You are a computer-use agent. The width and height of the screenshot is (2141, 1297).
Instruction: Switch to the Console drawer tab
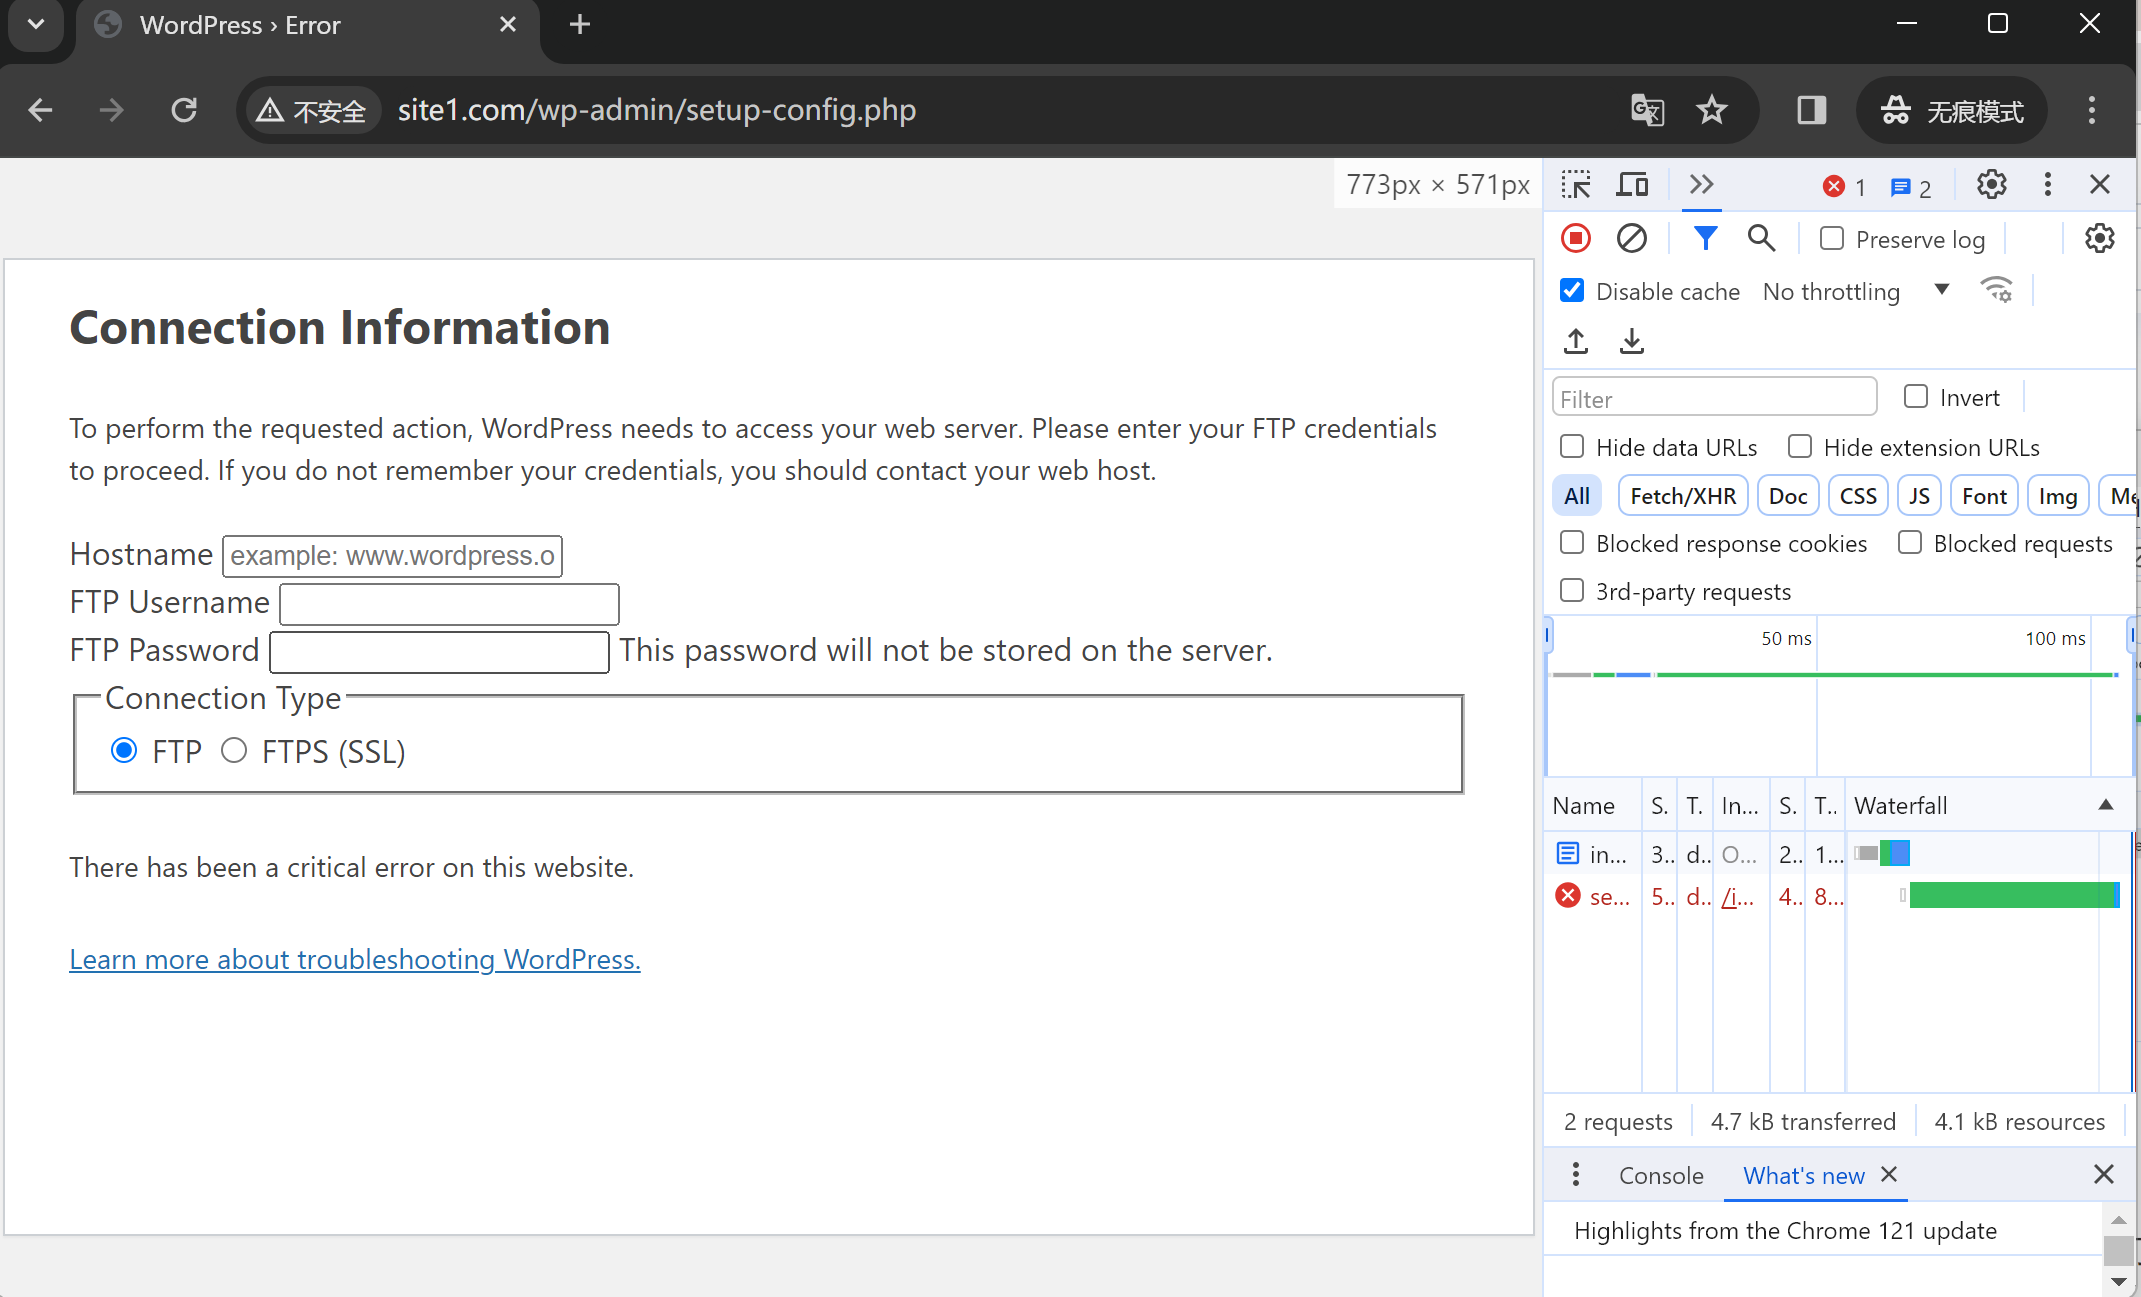[x=1661, y=1176]
